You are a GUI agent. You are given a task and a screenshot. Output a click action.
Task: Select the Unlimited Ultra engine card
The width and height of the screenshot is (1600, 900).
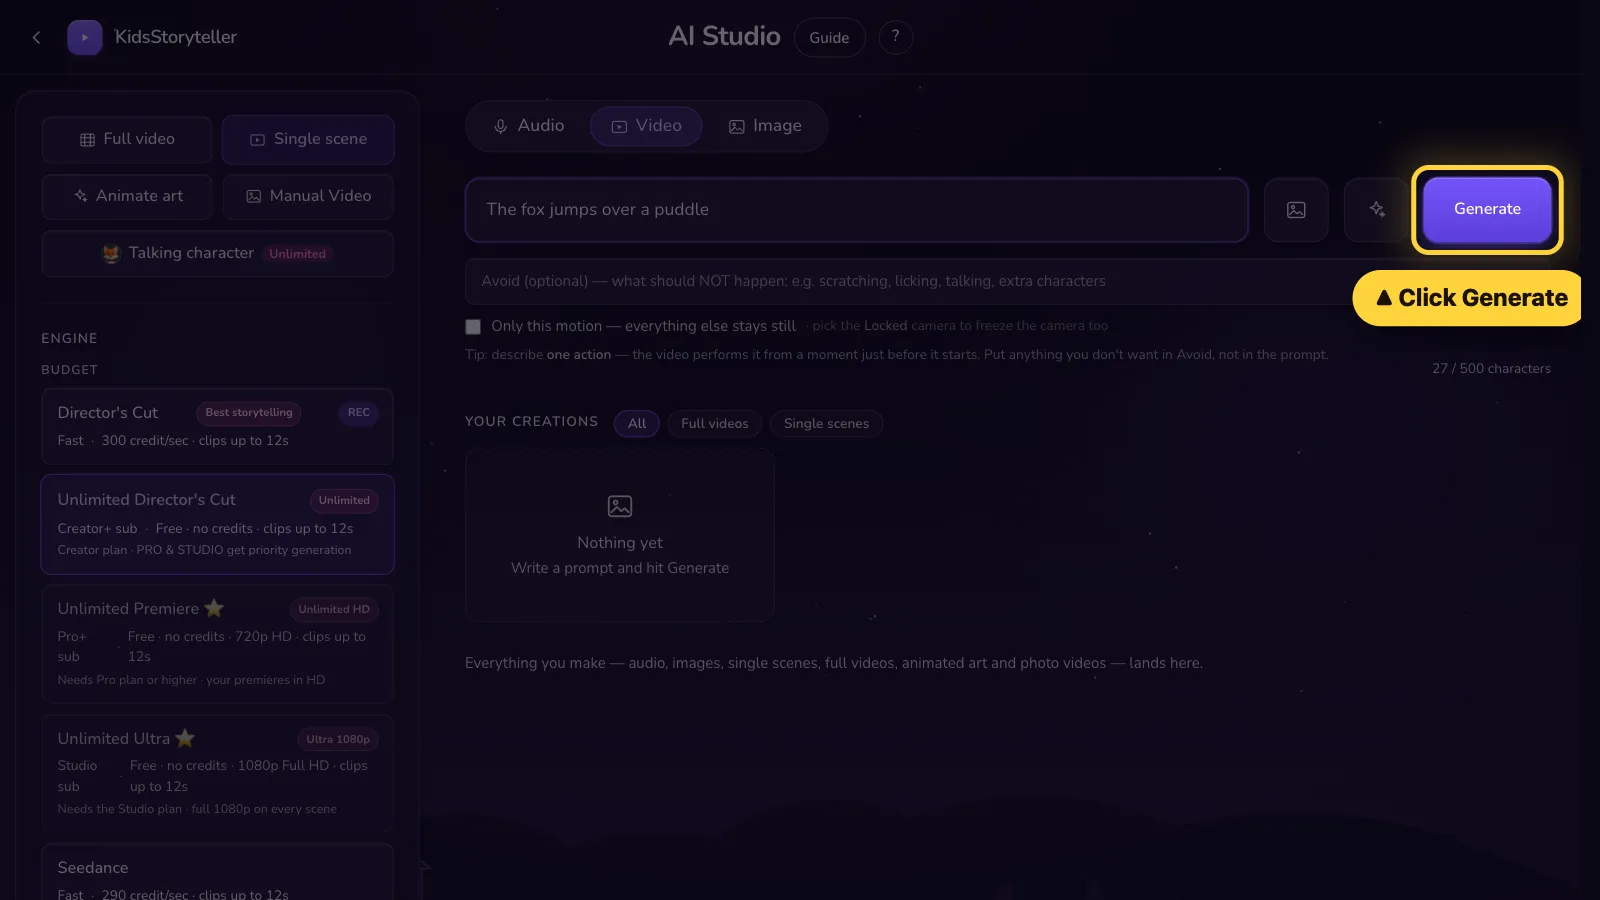click(217, 773)
